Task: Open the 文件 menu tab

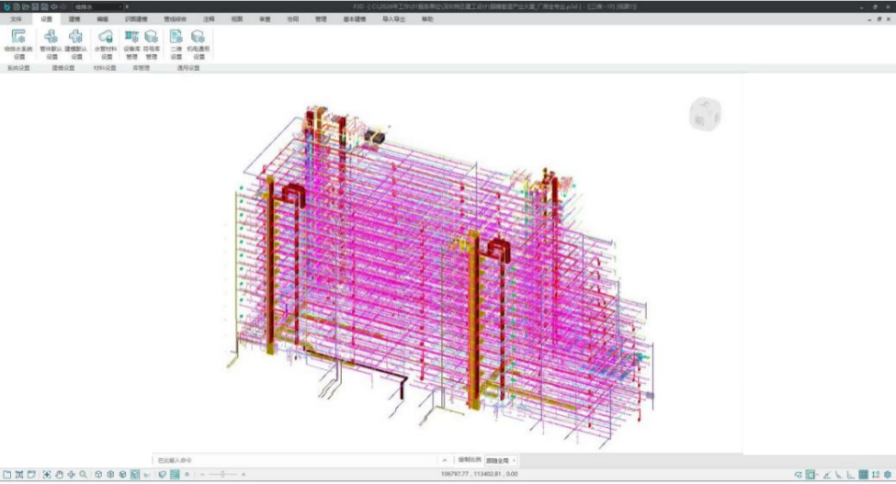Action: [x=15, y=19]
